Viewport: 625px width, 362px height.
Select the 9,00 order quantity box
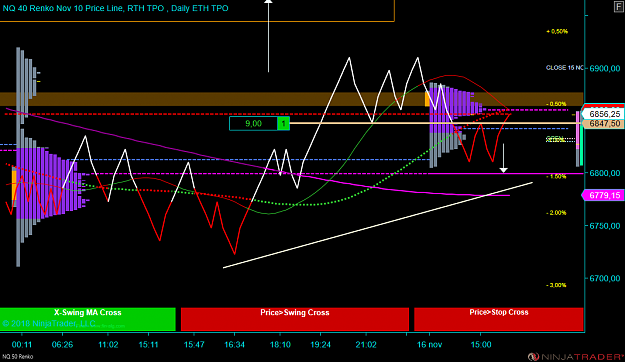254,124
